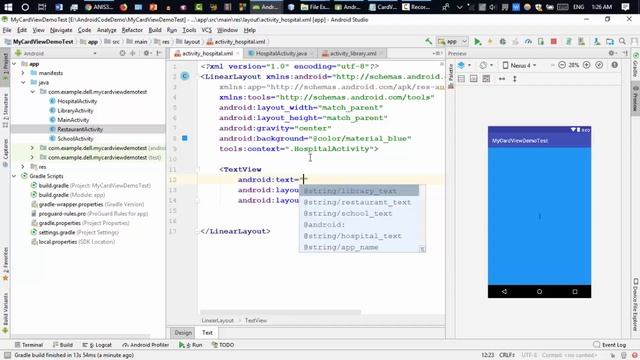Switch to the Design tab at the editor bottom
The width and height of the screenshot is (640, 360).
tap(183, 333)
